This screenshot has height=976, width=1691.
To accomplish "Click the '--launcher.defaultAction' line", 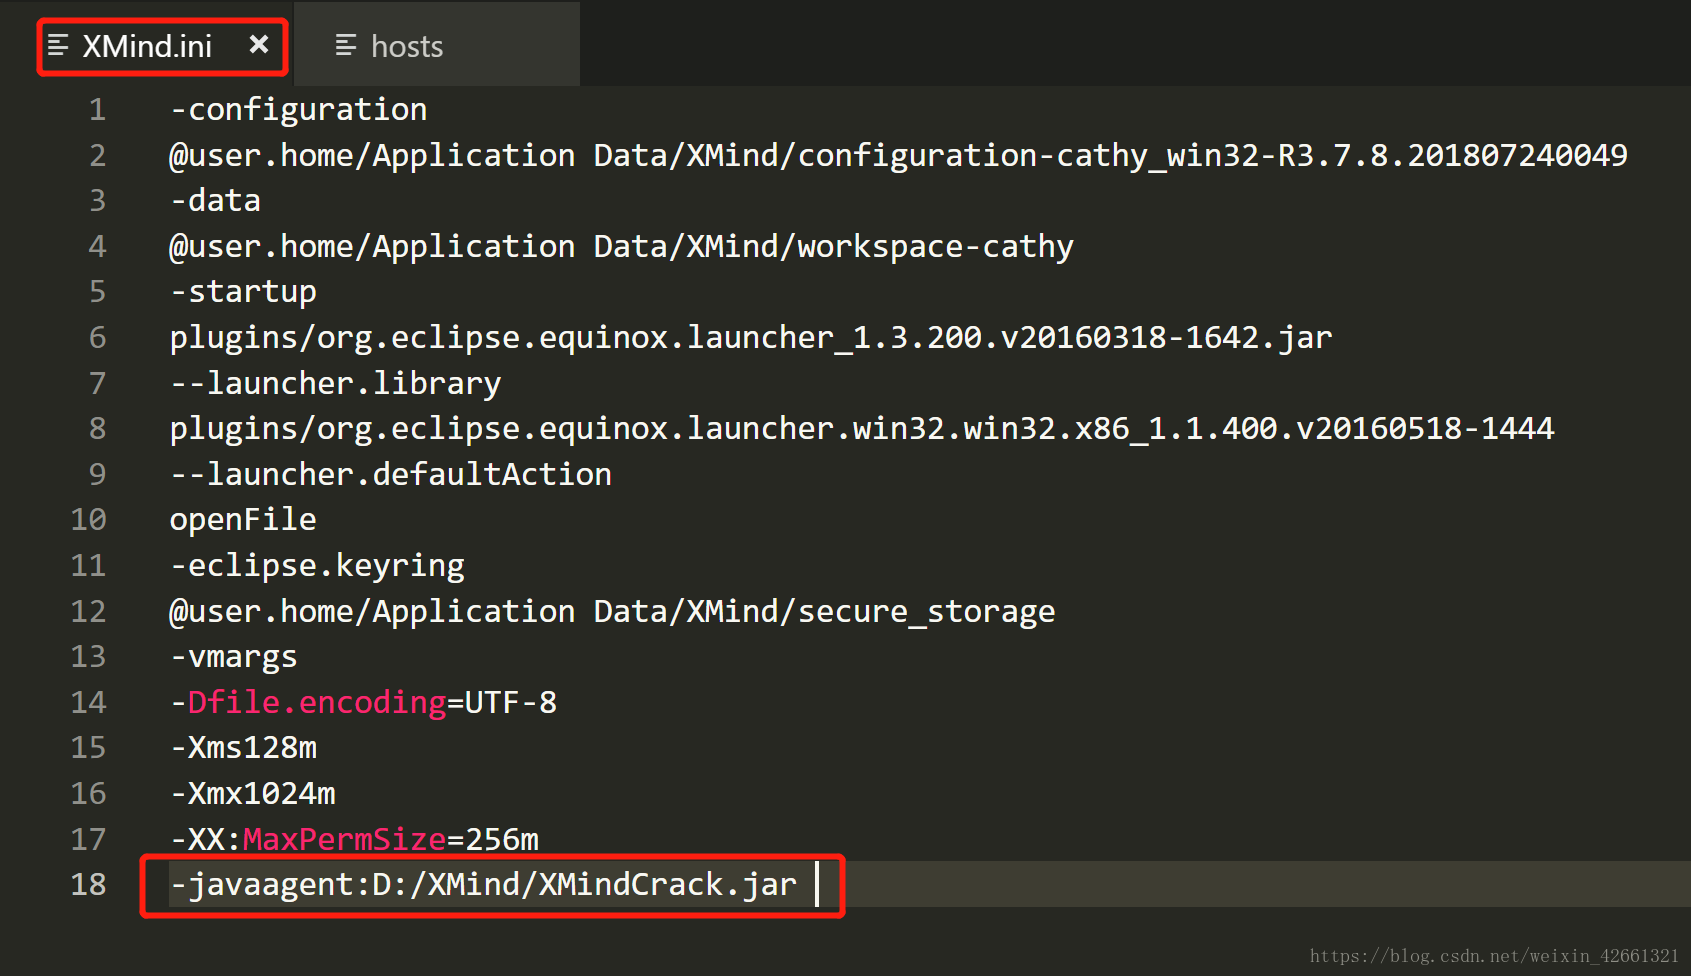I will (x=390, y=474).
